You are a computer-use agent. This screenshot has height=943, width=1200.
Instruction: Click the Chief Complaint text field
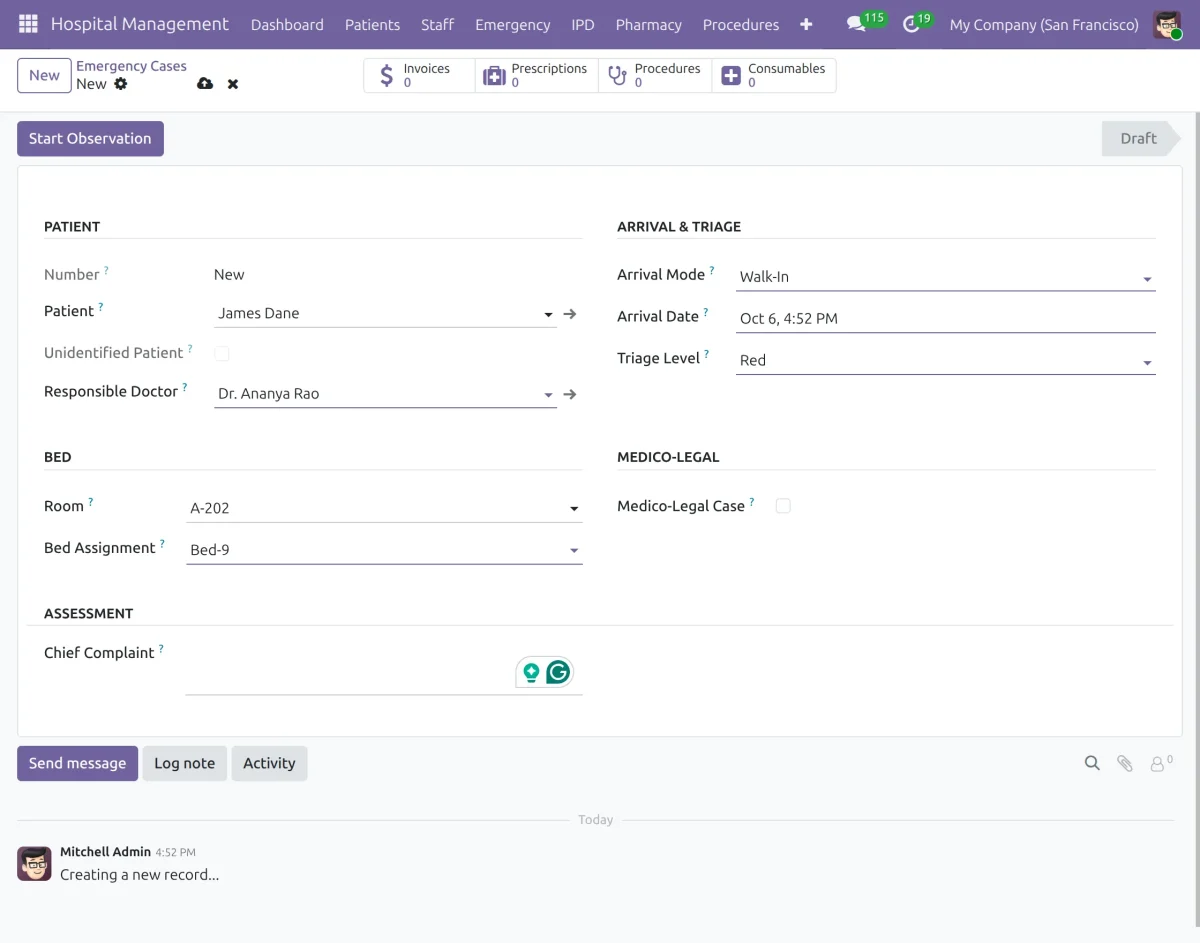[384, 668]
